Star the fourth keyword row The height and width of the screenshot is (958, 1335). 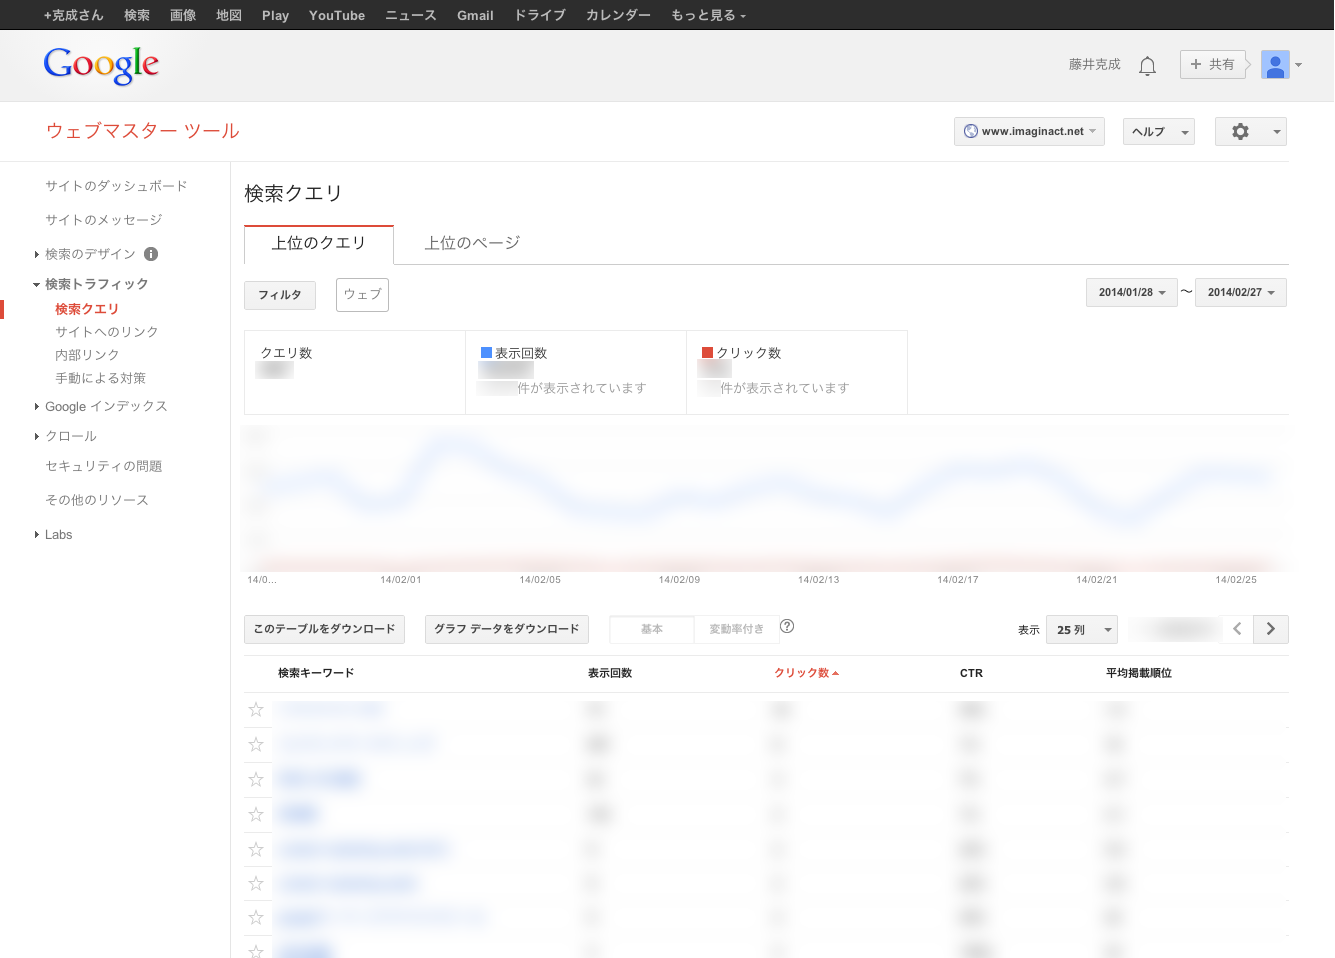click(256, 815)
